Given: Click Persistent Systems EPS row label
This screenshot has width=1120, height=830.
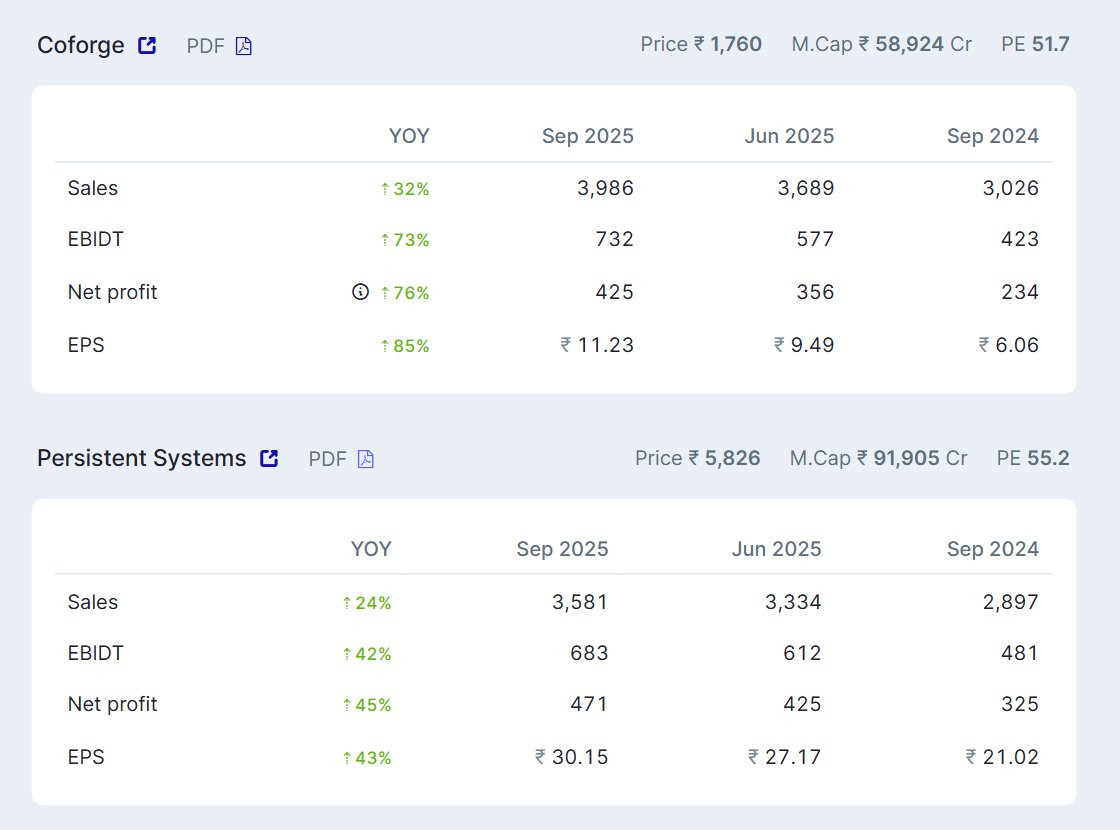Looking at the screenshot, I should pyautogui.click(x=86, y=757).
